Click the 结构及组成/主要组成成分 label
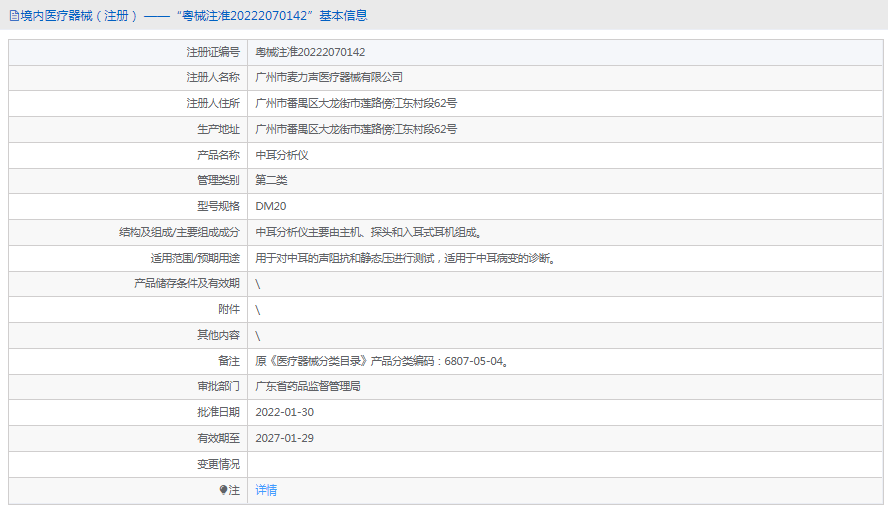 pyautogui.click(x=180, y=233)
